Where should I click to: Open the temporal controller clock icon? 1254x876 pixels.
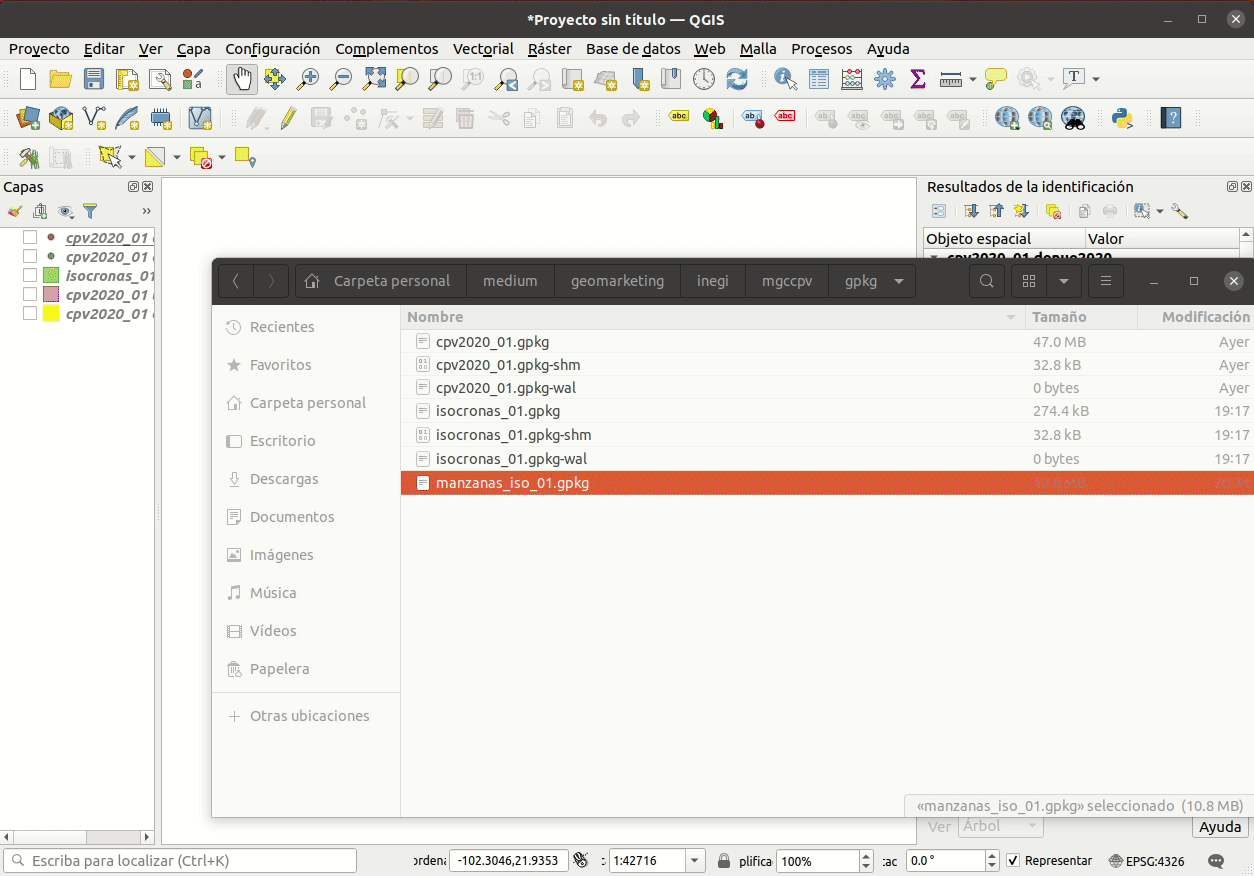click(704, 79)
